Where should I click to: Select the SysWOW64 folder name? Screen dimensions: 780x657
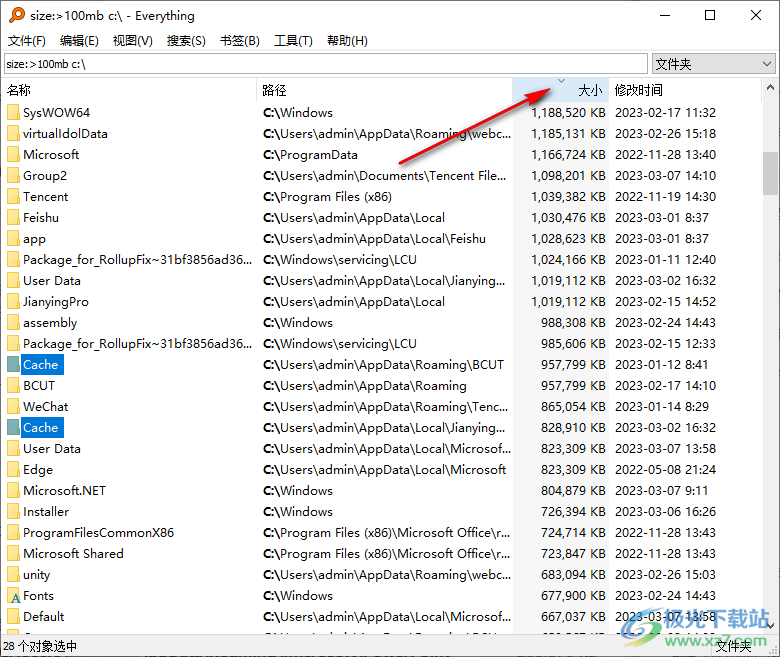pyautogui.click(x=56, y=112)
